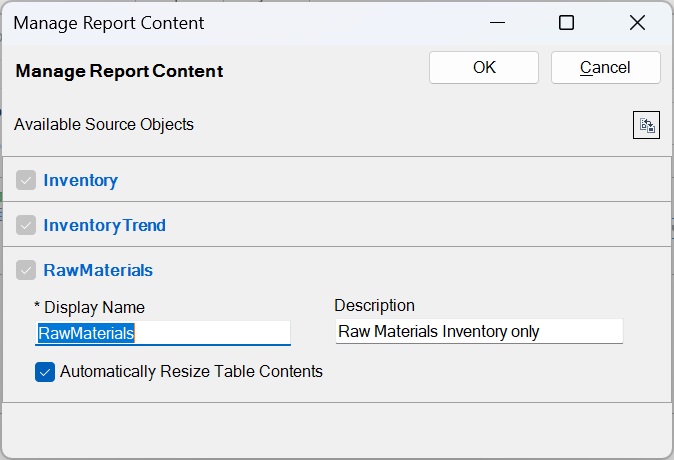Screen dimensions: 674x460
Task: Click the Description field label
Action: tap(374, 306)
